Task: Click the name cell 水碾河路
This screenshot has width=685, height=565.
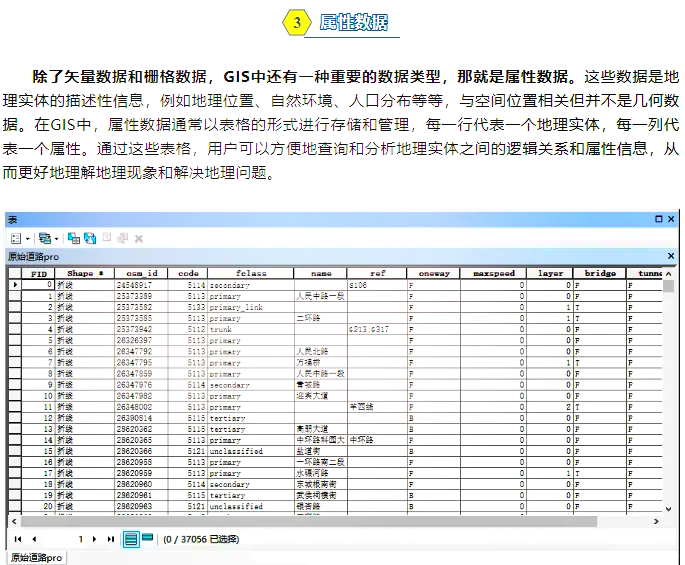Action: (x=321, y=473)
